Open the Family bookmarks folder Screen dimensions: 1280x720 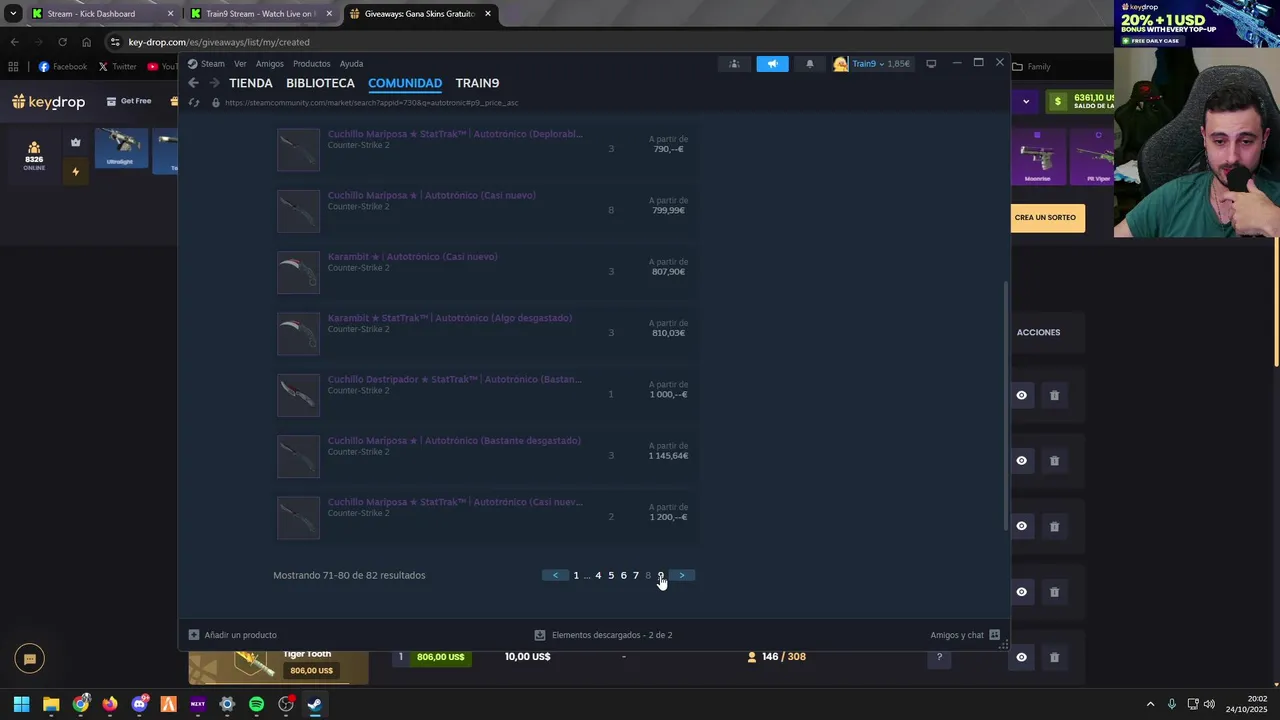[1032, 67]
